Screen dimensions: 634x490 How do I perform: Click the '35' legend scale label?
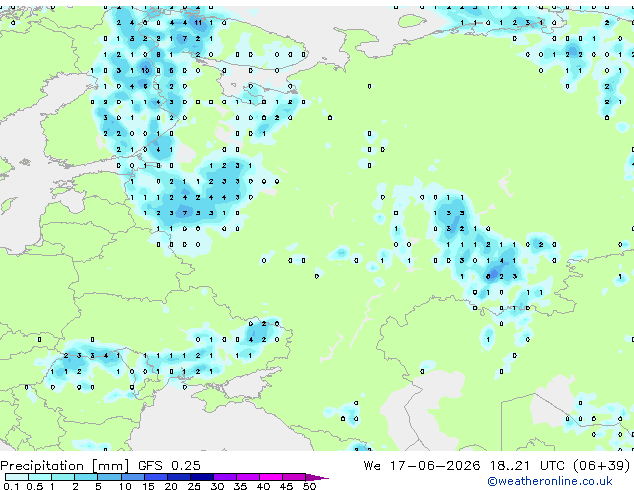[x=240, y=486]
